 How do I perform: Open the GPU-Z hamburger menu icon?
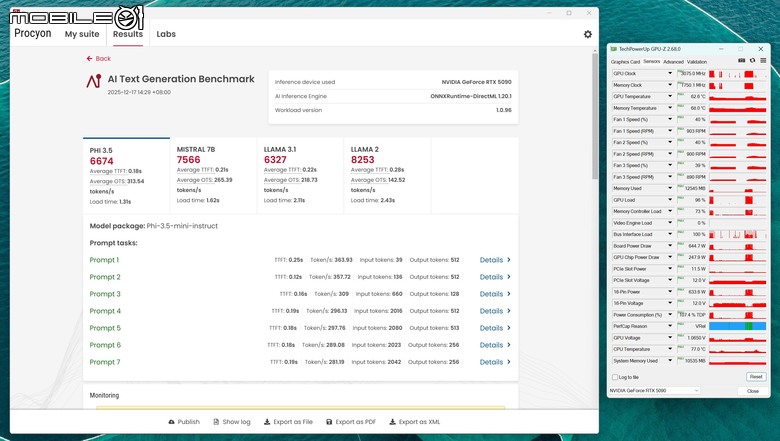[x=763, y=61]
